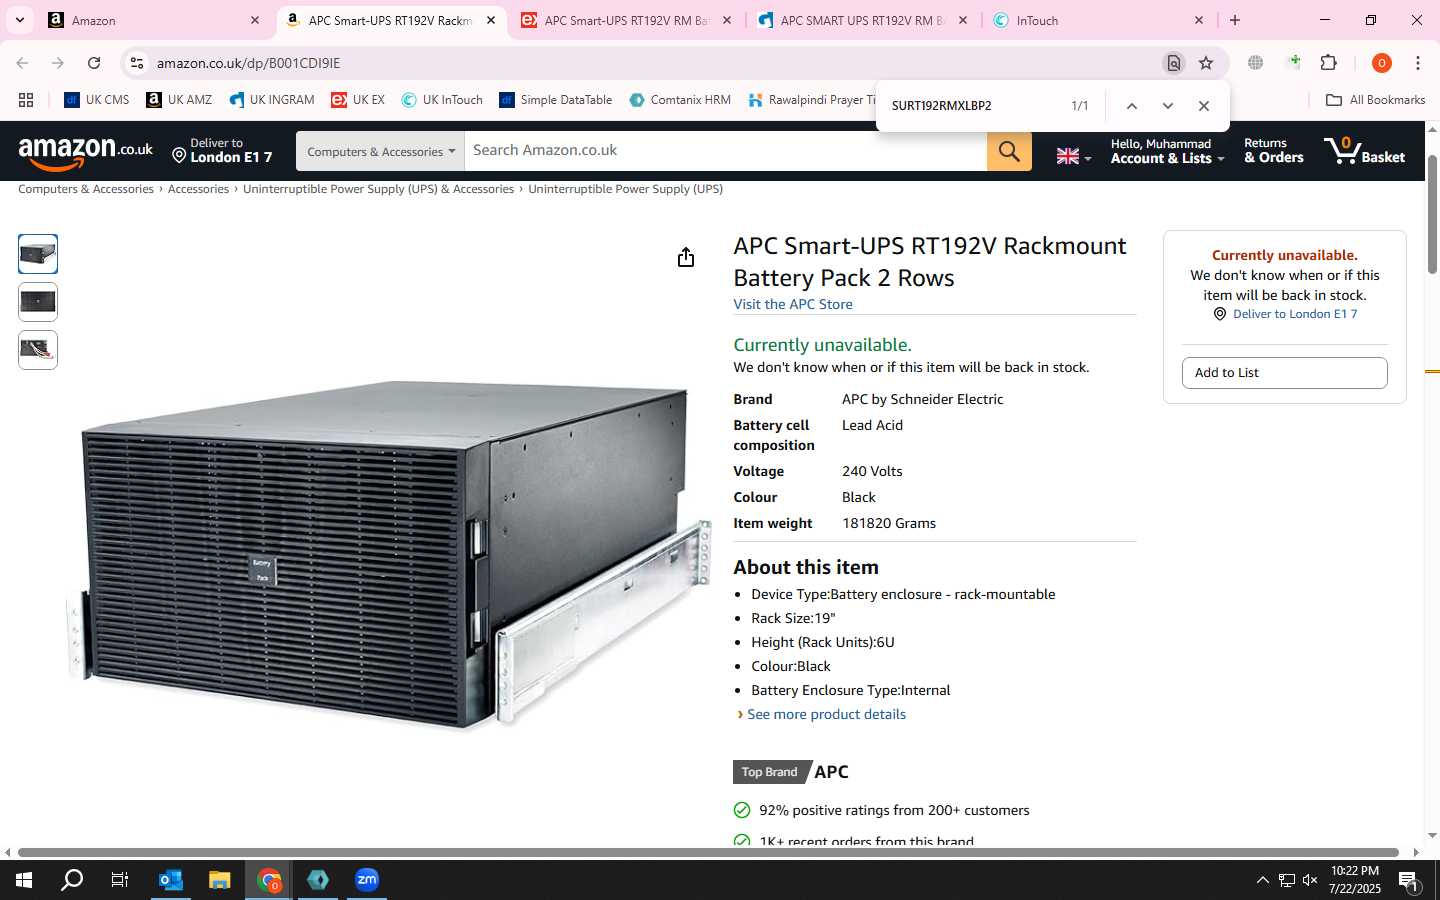The width and height of the screenshot is (1440, 900).
Task: Open Windows Start menu
Action: (23, 880)
